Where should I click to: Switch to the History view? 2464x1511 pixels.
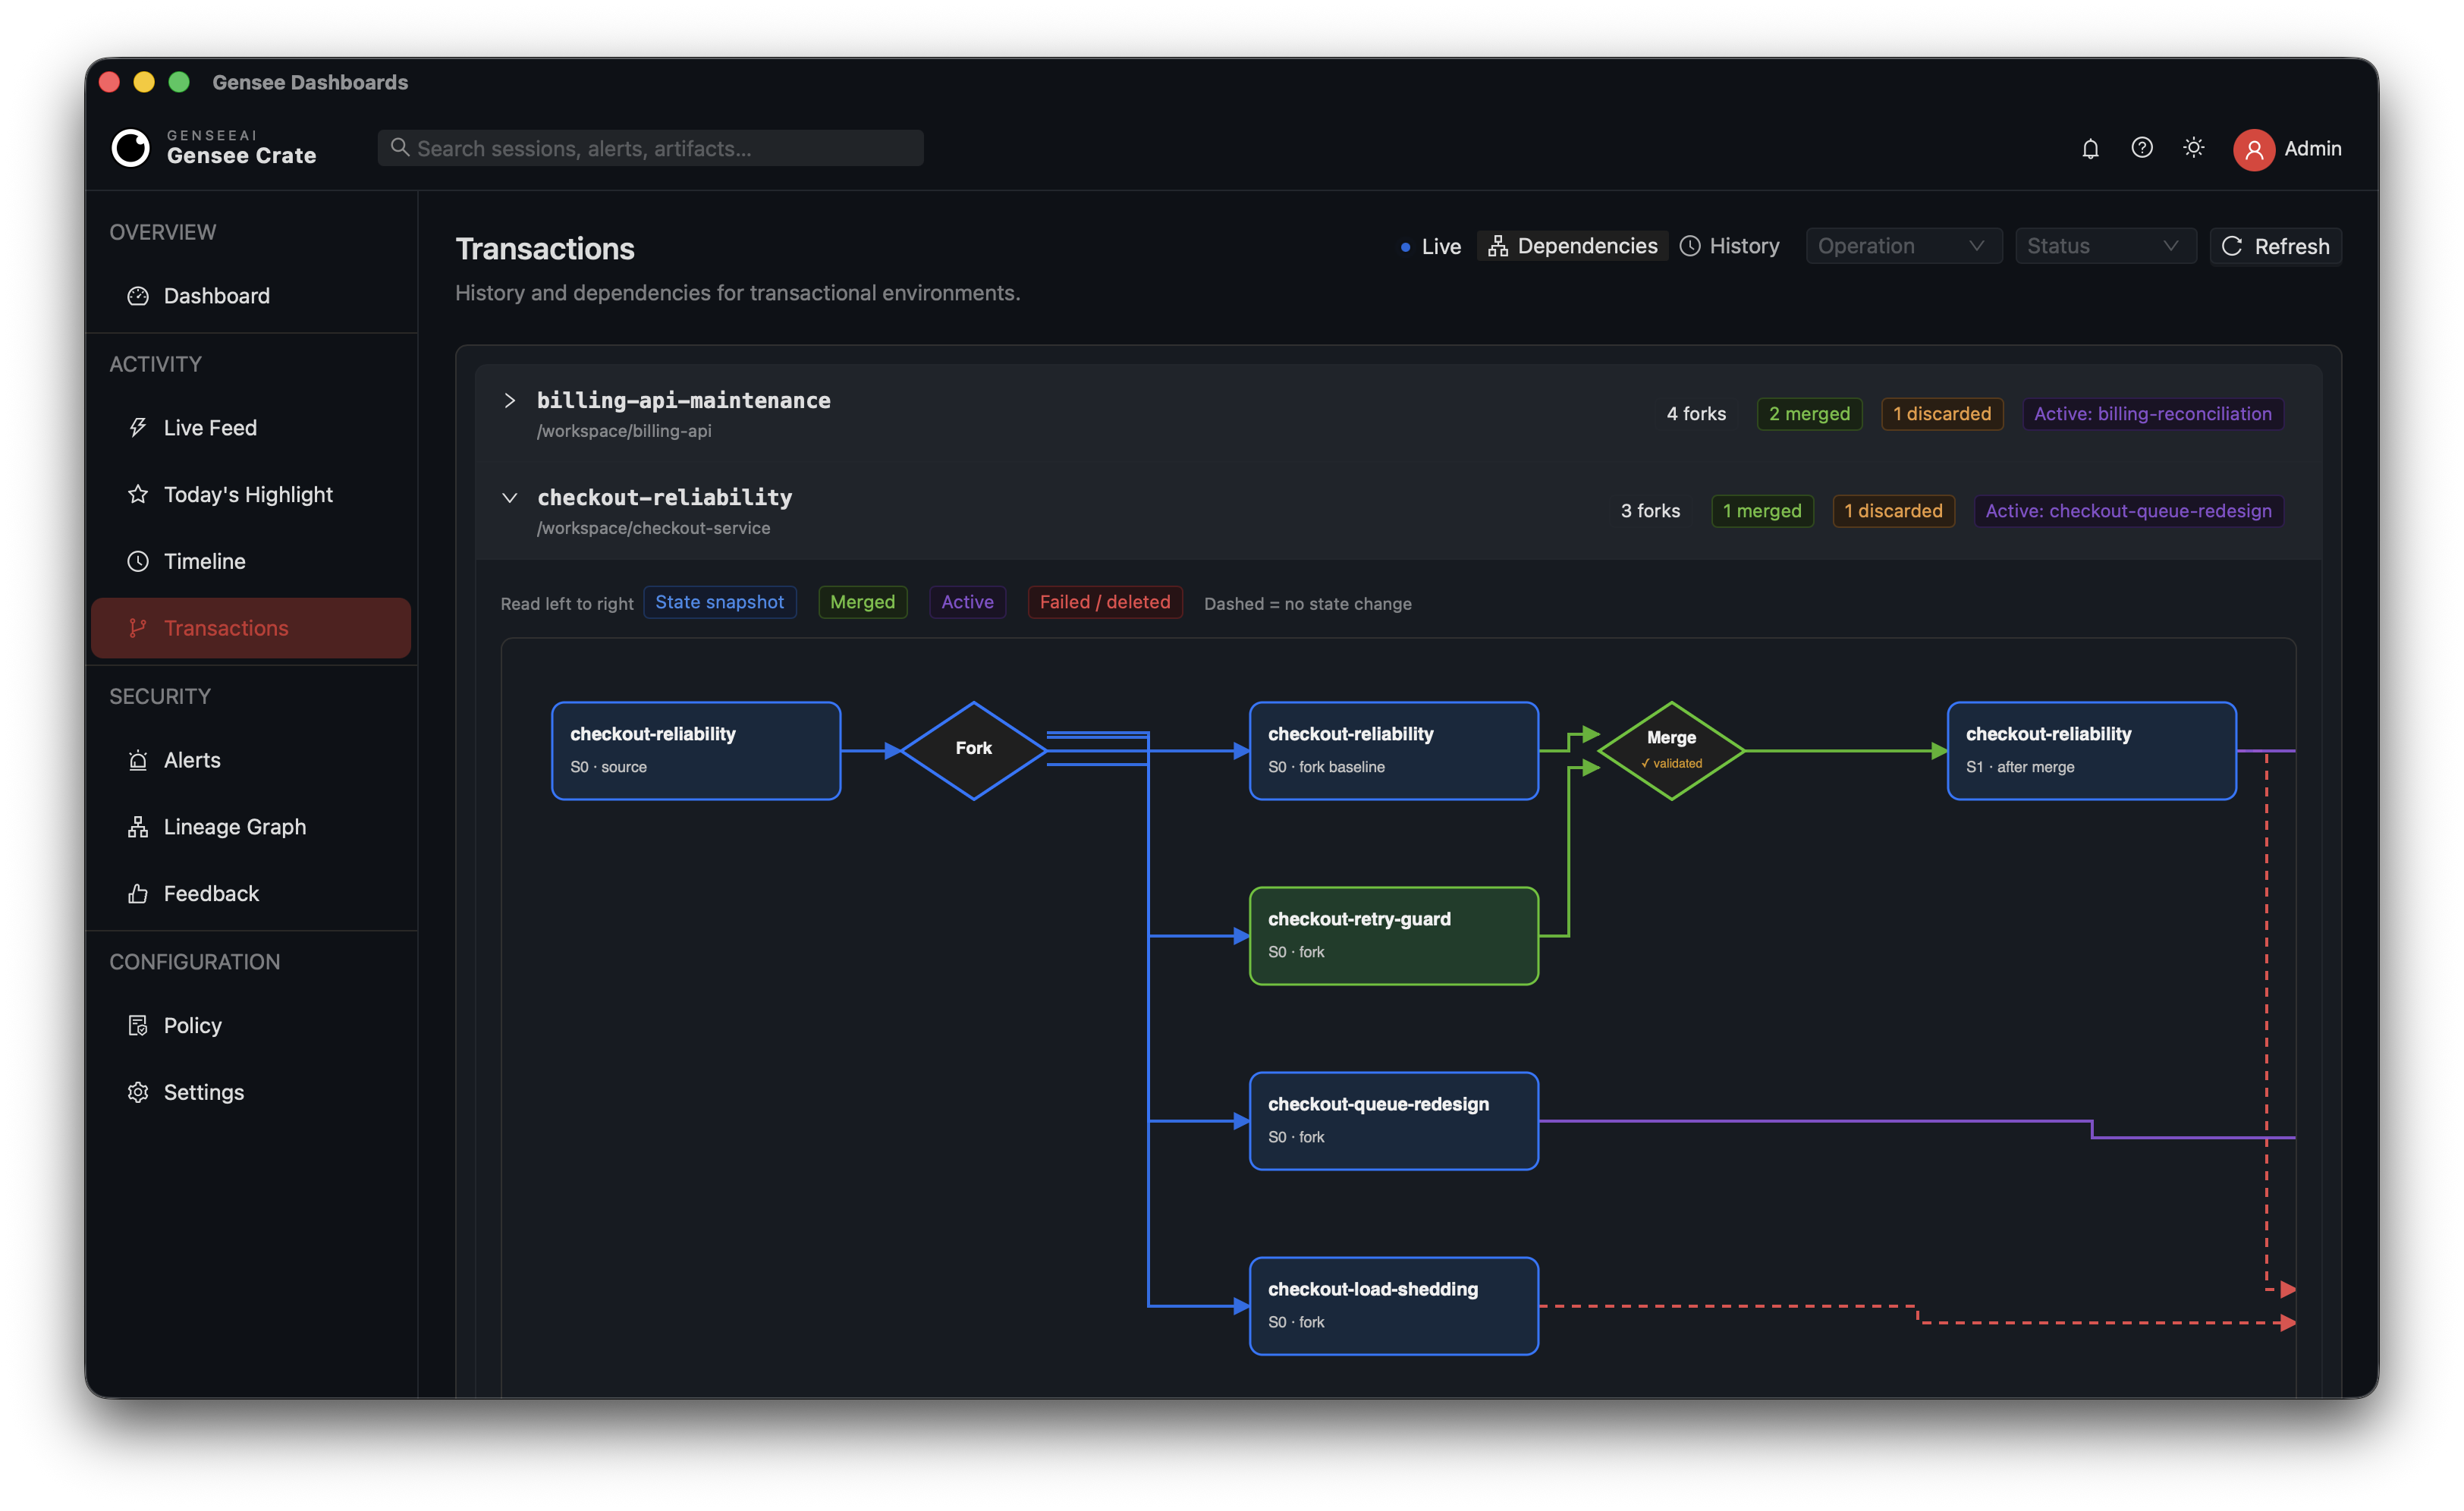1730,246
